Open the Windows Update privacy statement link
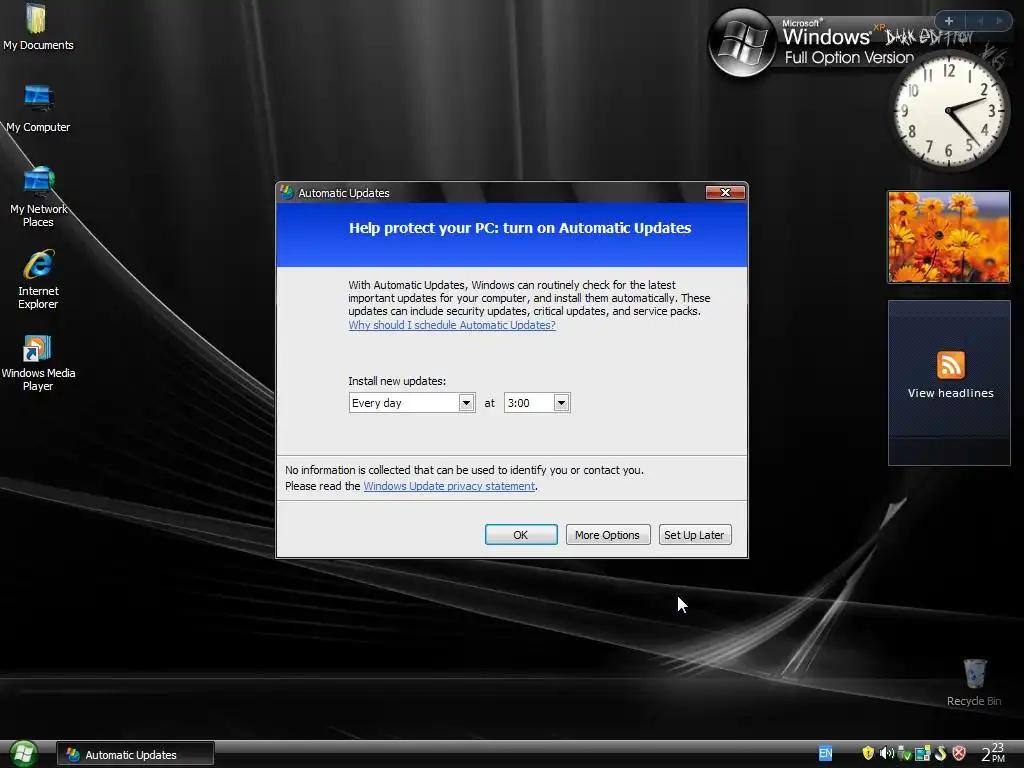The width and height of the screenshot is (1024, 768). [x=449, y=486]
